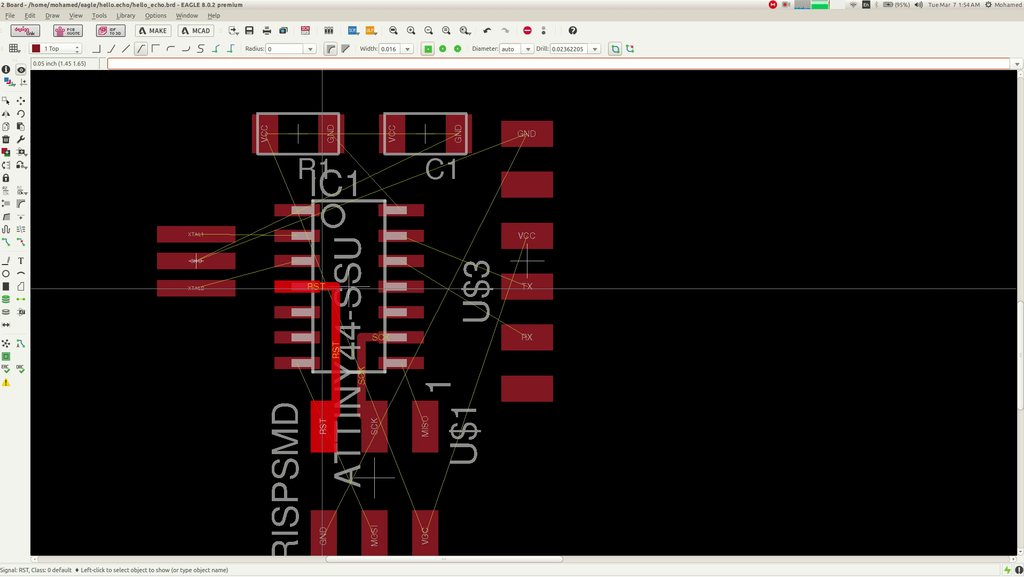Choose the straight-line wire bend style
The height and width of the screenshot is (577, 1024).
click(x=126, y=48)
